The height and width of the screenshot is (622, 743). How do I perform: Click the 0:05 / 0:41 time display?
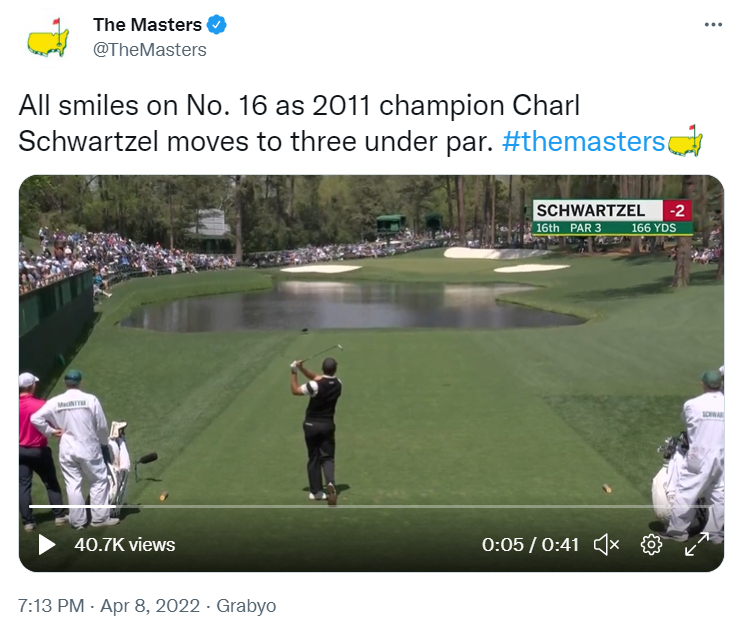(x=530, y=545)
